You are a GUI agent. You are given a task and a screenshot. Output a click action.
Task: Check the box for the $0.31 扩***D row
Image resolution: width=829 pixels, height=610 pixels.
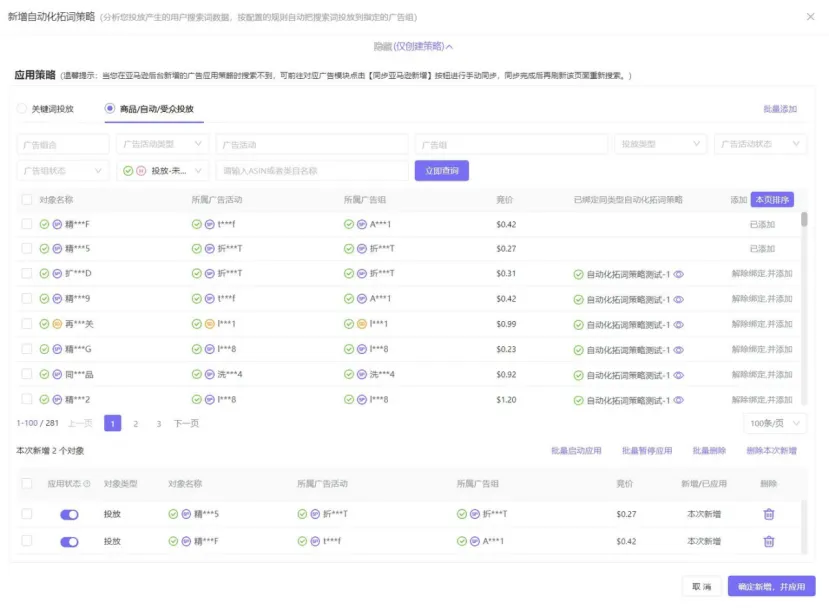[x=26, y=273]
